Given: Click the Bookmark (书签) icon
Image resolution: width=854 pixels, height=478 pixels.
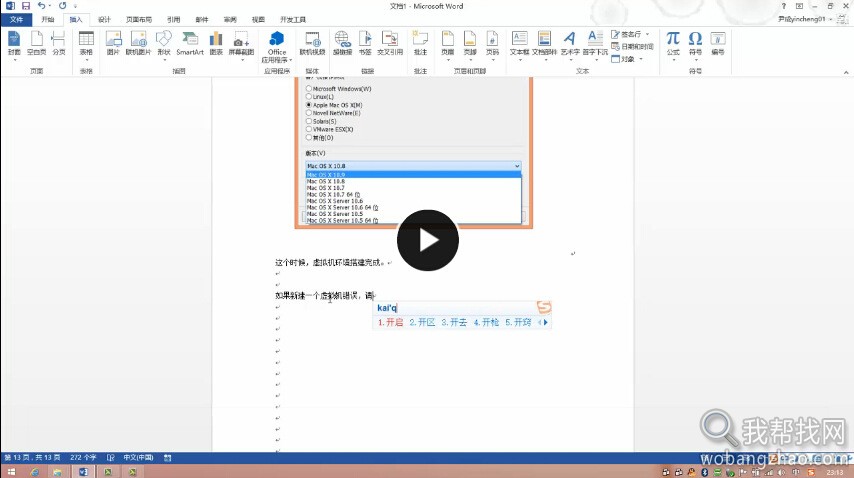Looking at the screenshot, I should click(x=365, y=43).
